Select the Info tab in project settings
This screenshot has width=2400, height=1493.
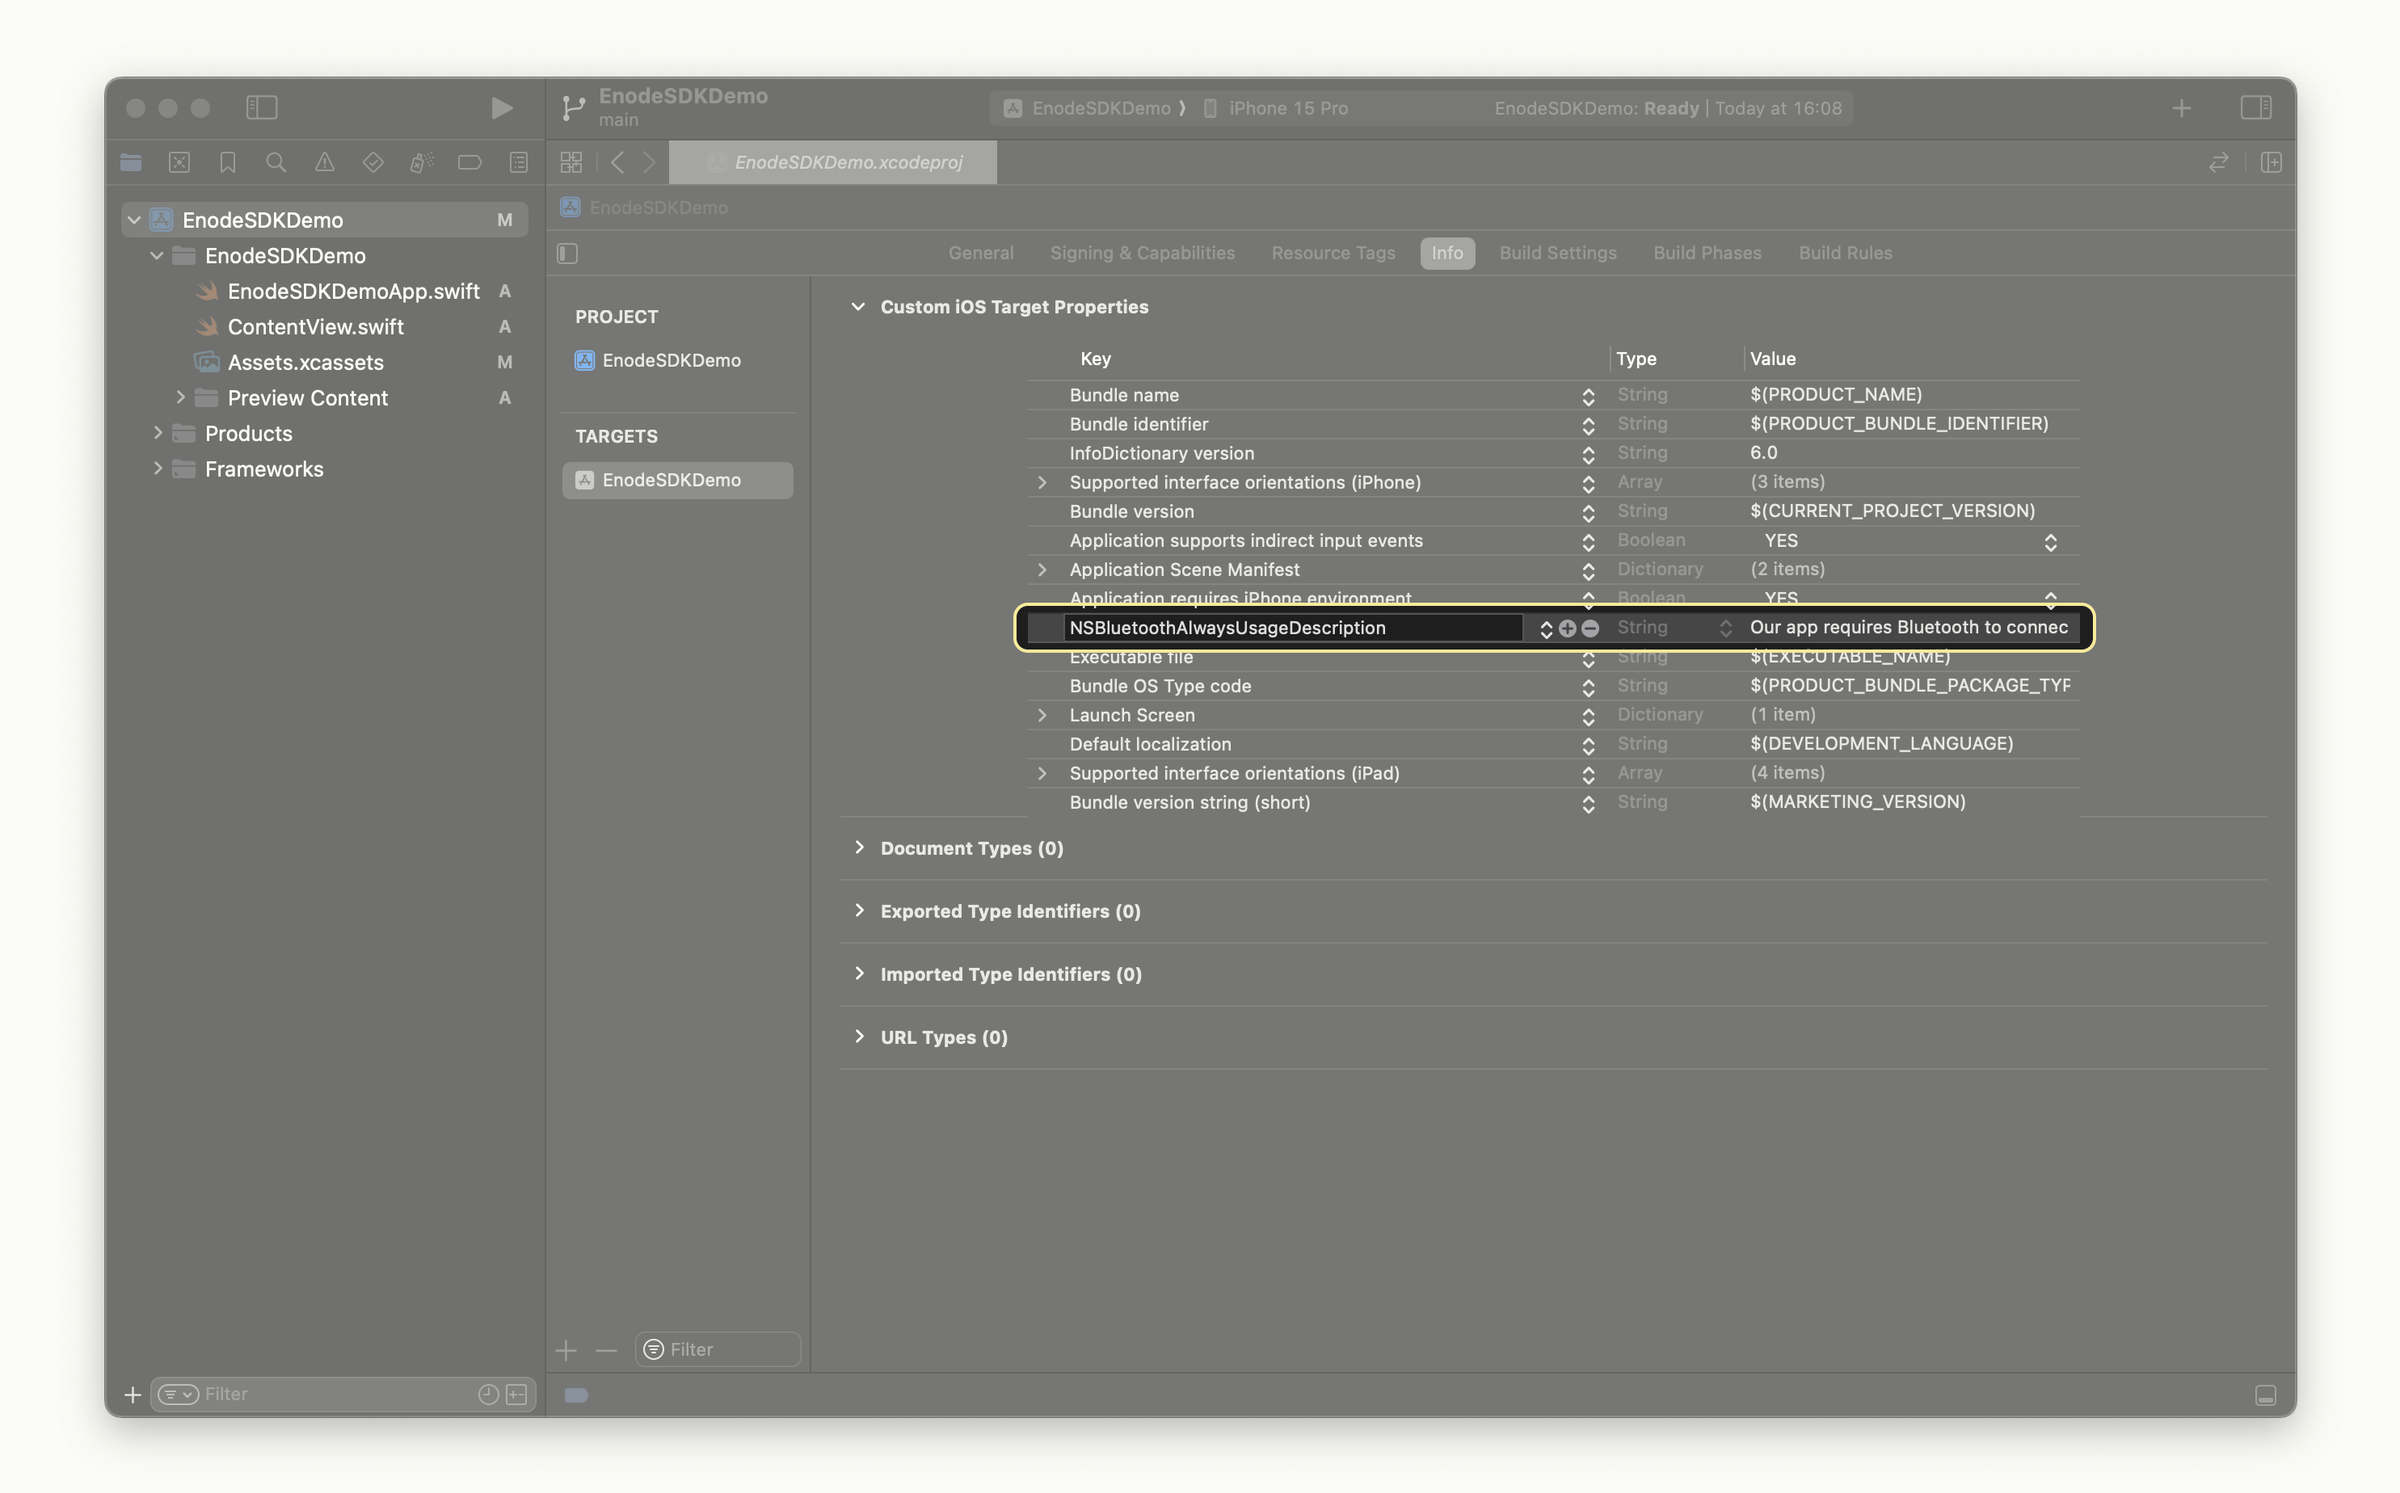[1446, 253]
